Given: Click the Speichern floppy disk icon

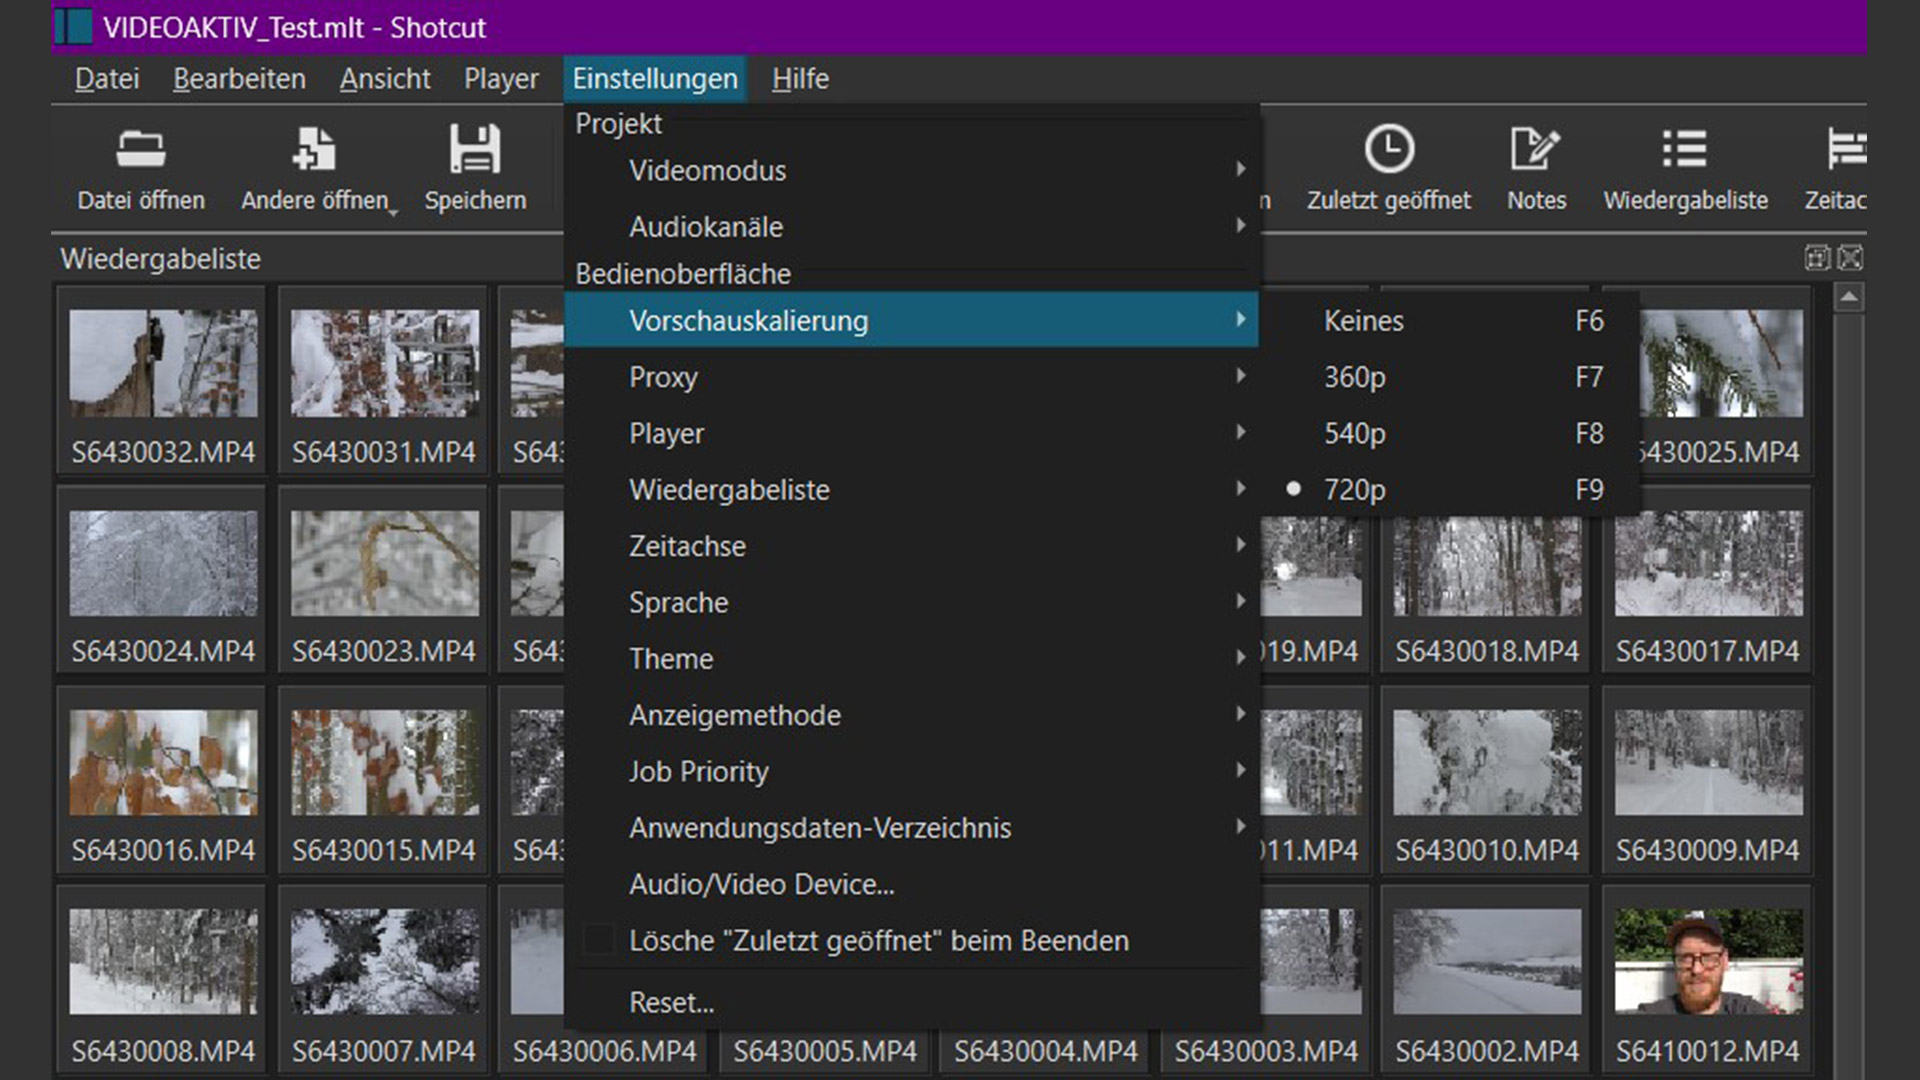Looking at the screenshot, I should pyautogui.click(x=475, y=150).
